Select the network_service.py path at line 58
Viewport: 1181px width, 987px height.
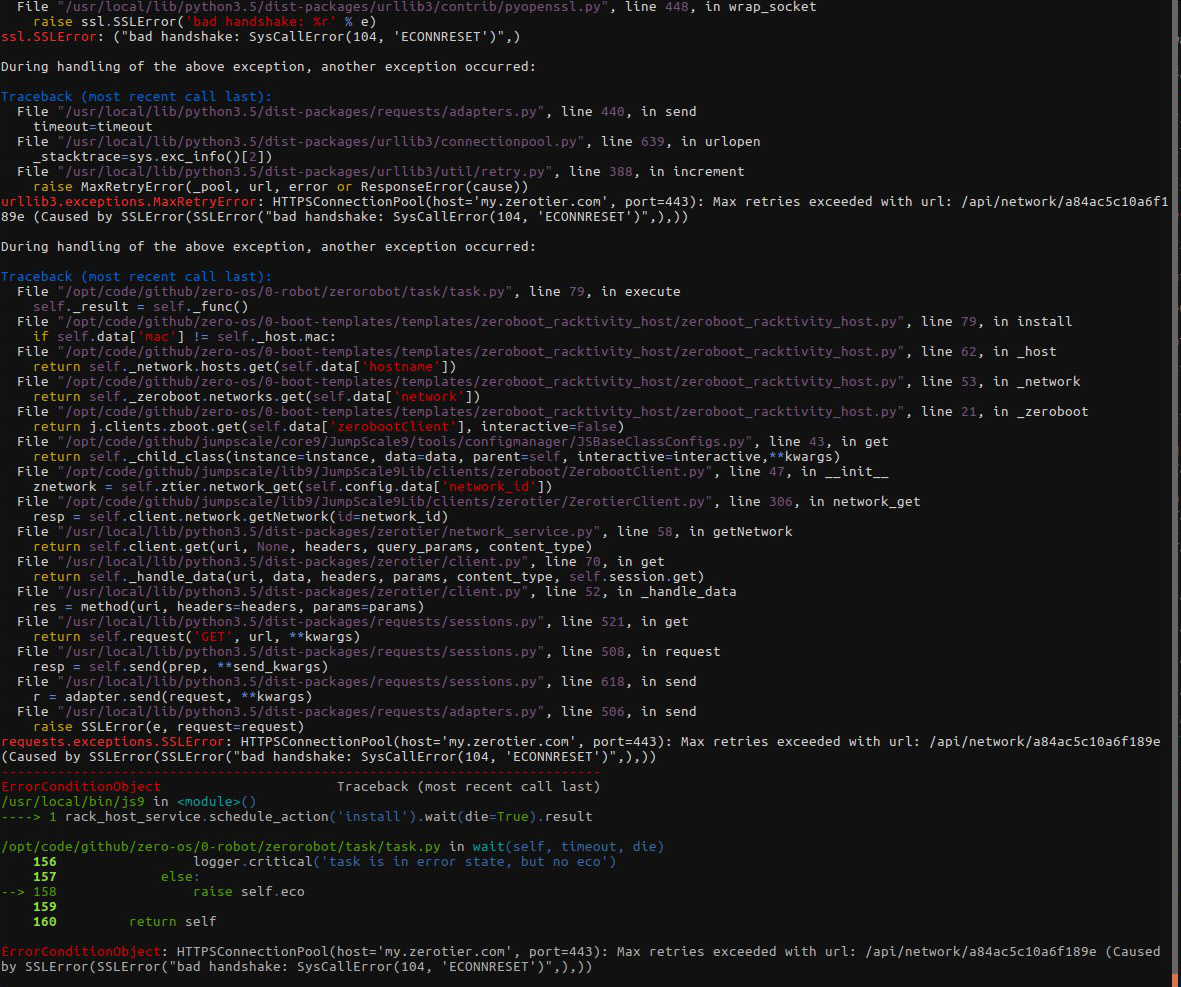(x=330, y=531)
